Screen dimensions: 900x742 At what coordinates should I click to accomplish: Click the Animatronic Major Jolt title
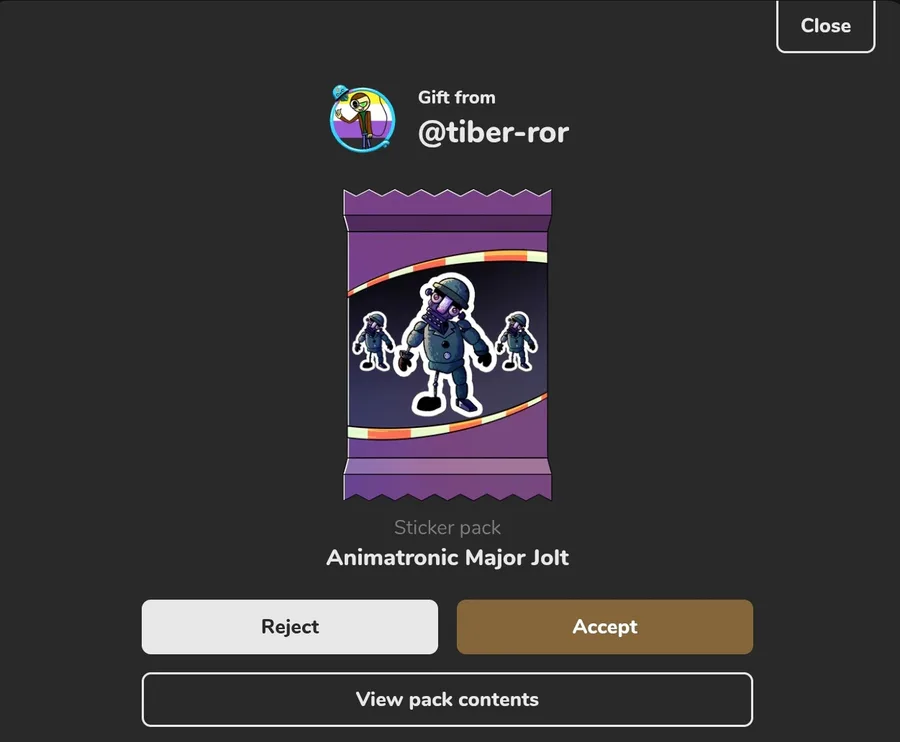coord(447,557)
